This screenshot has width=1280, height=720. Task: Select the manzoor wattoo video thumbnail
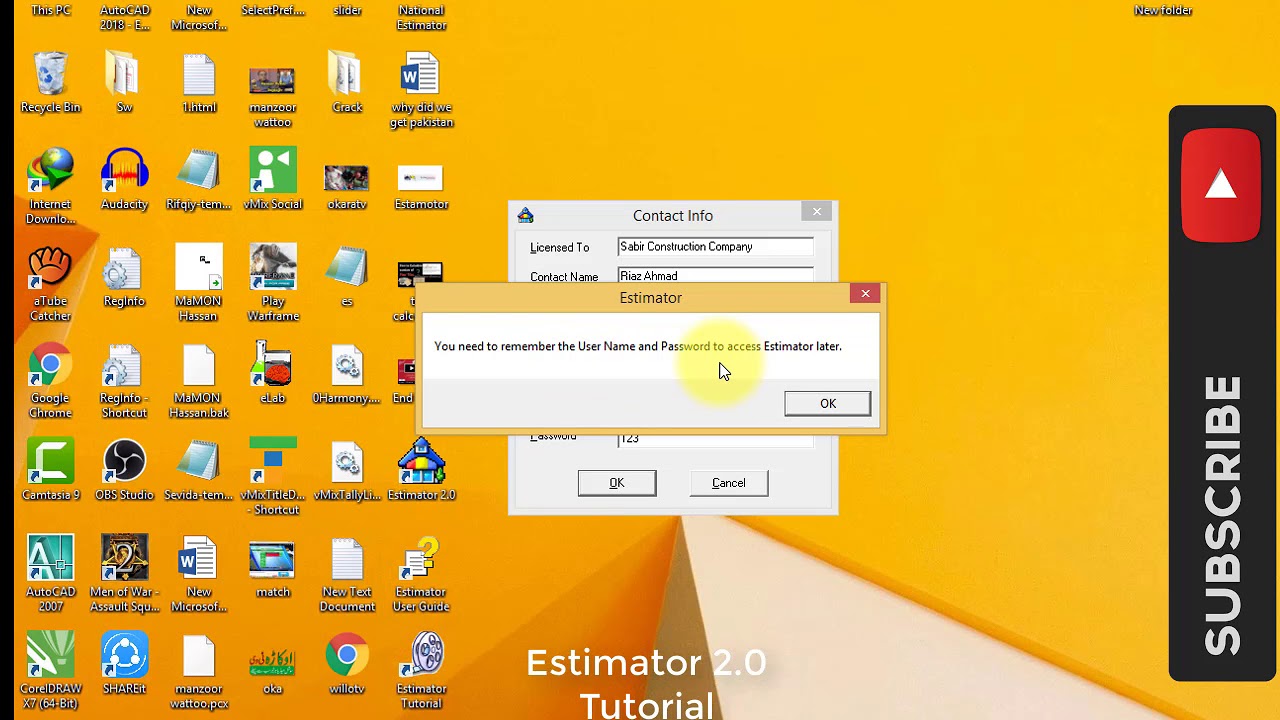[272, 80]
